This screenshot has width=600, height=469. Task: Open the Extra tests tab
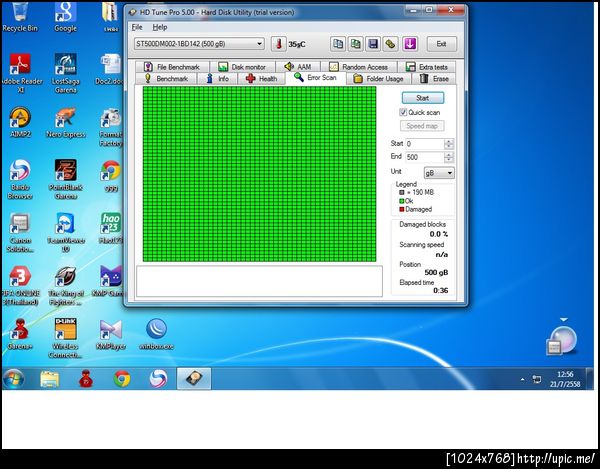coord(426,67)
